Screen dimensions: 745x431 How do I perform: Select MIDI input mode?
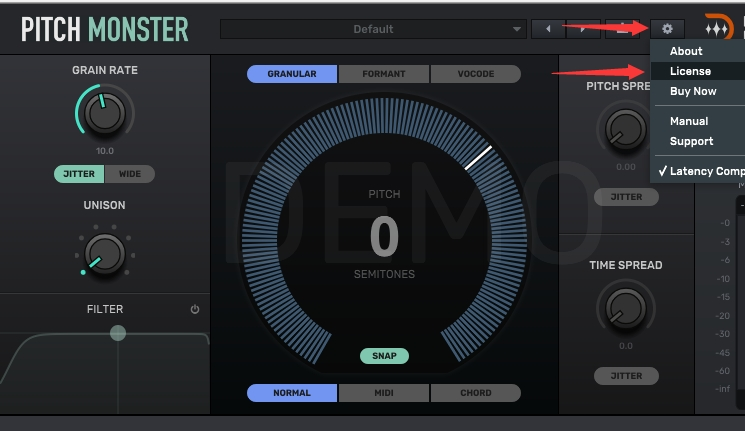point(383,393)
